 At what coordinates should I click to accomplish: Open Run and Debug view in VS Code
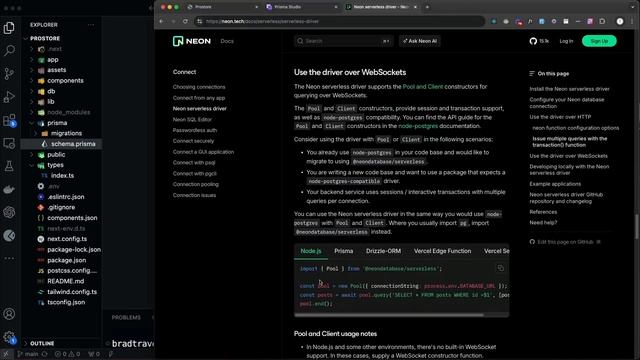pyautogui.click(x=9, y=97)
